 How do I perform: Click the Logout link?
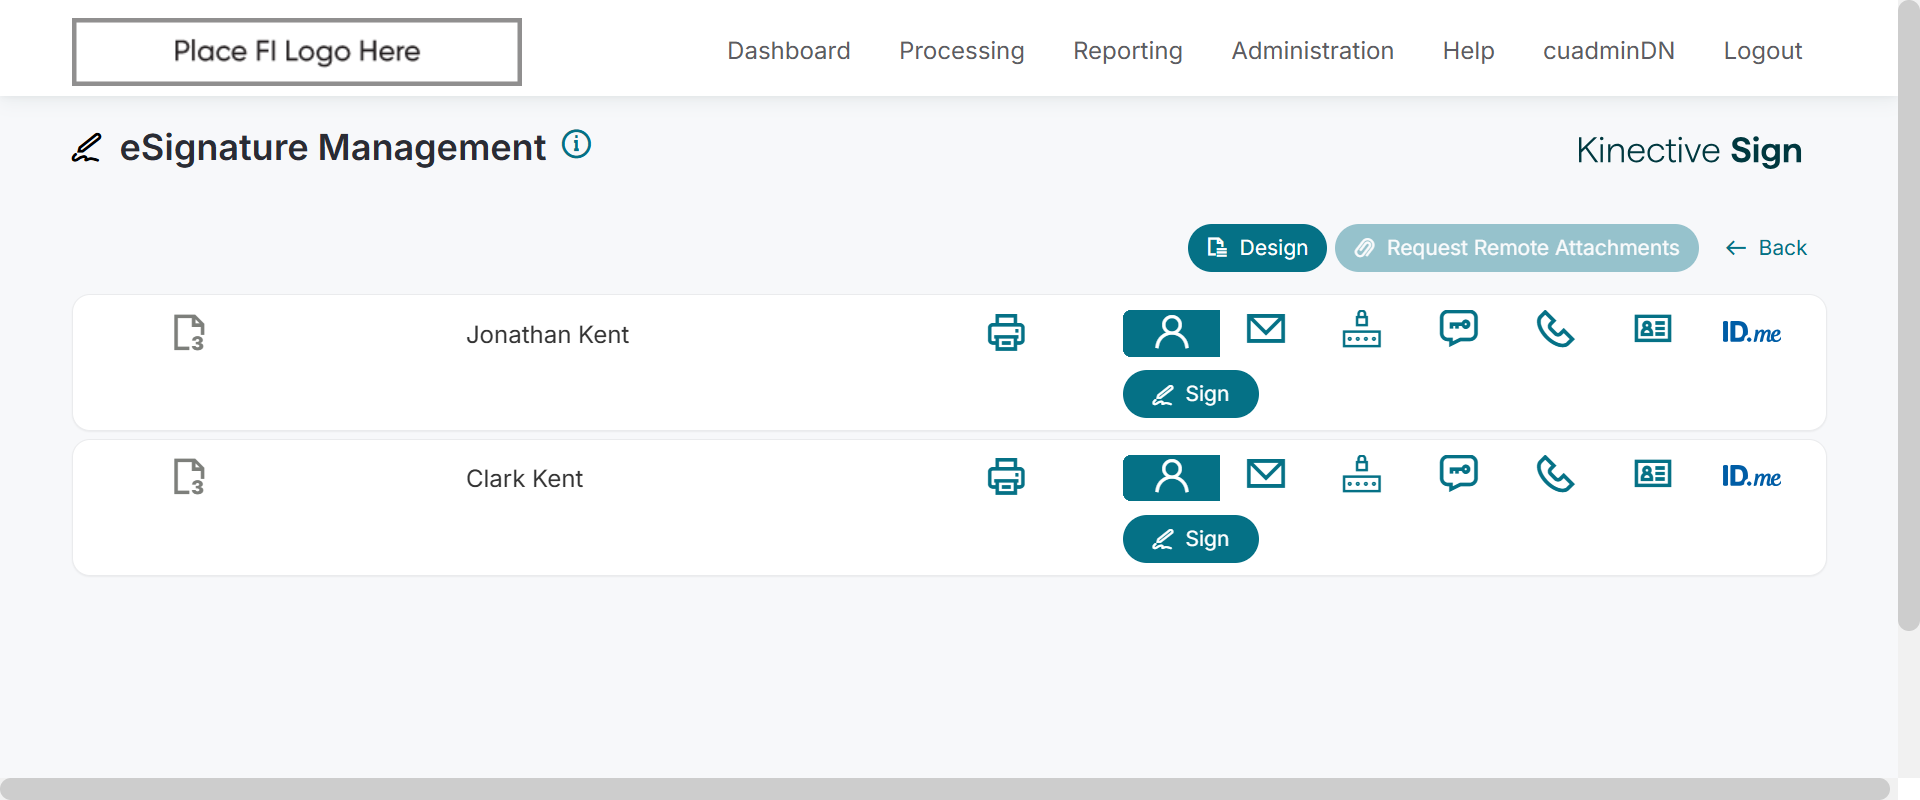[x=1762, y=51]
